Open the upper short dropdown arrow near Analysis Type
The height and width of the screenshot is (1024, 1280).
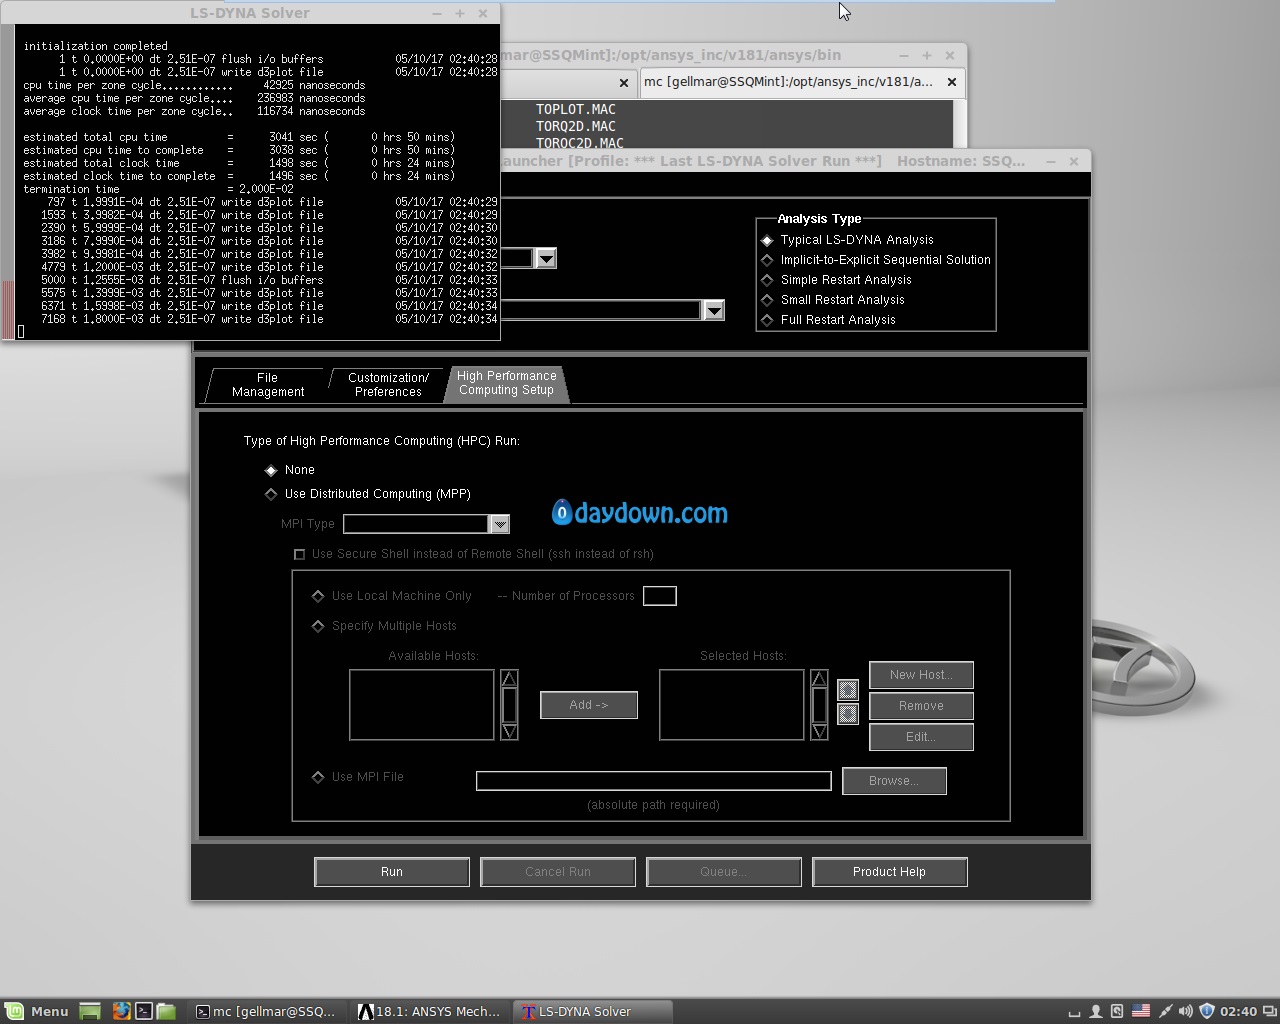coord(546,259)
